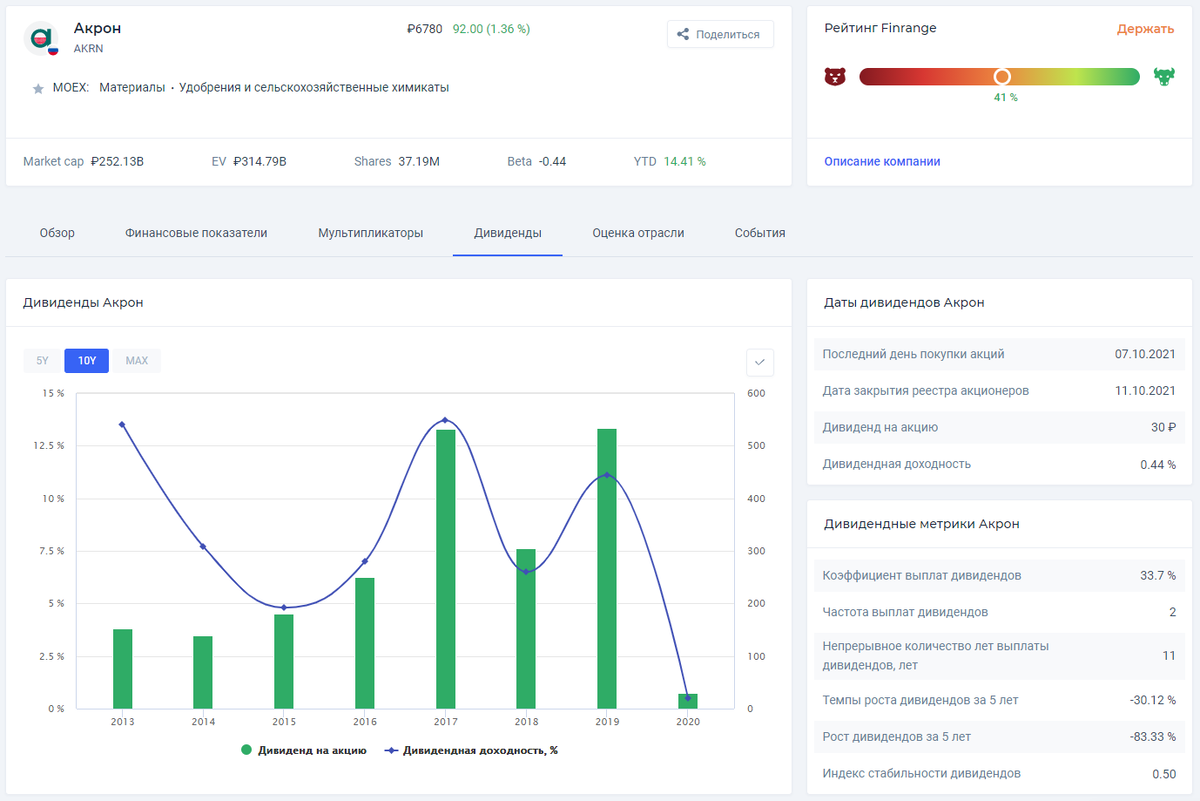Click the Непрерывное количество лет выплаты row

click(x=999, y=656)
